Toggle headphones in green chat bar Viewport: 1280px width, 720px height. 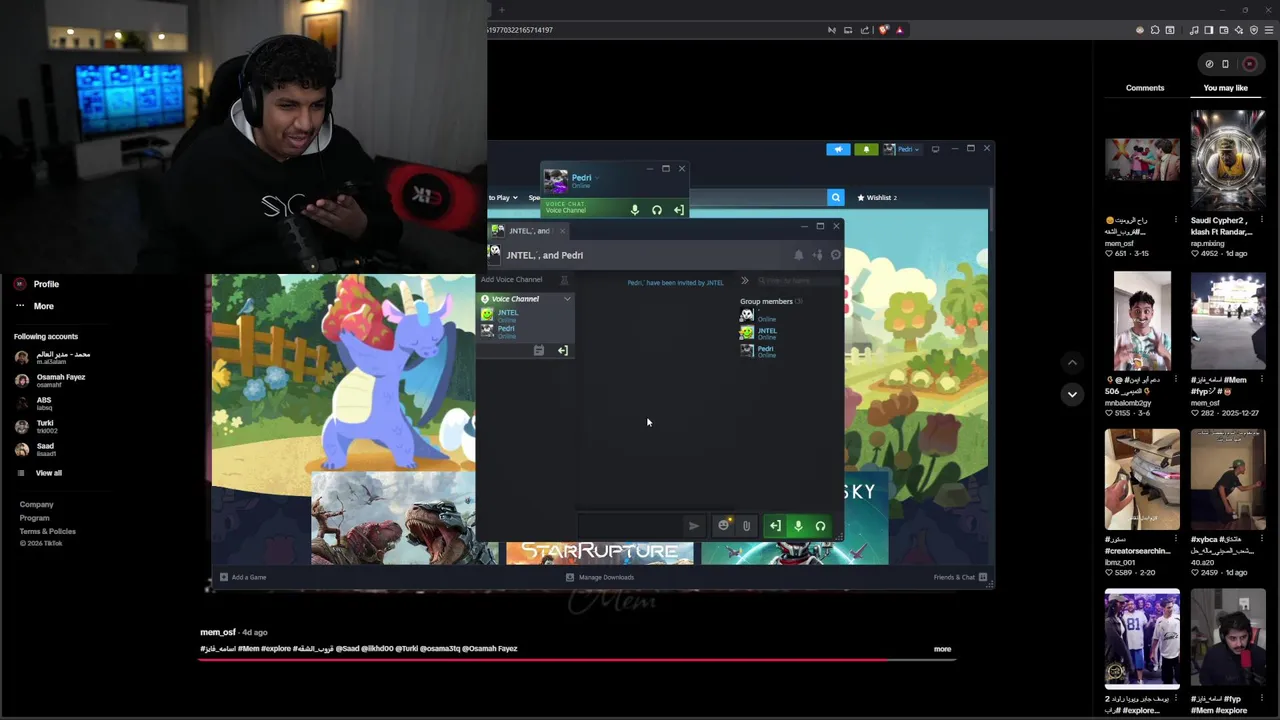tap(820, 526)
